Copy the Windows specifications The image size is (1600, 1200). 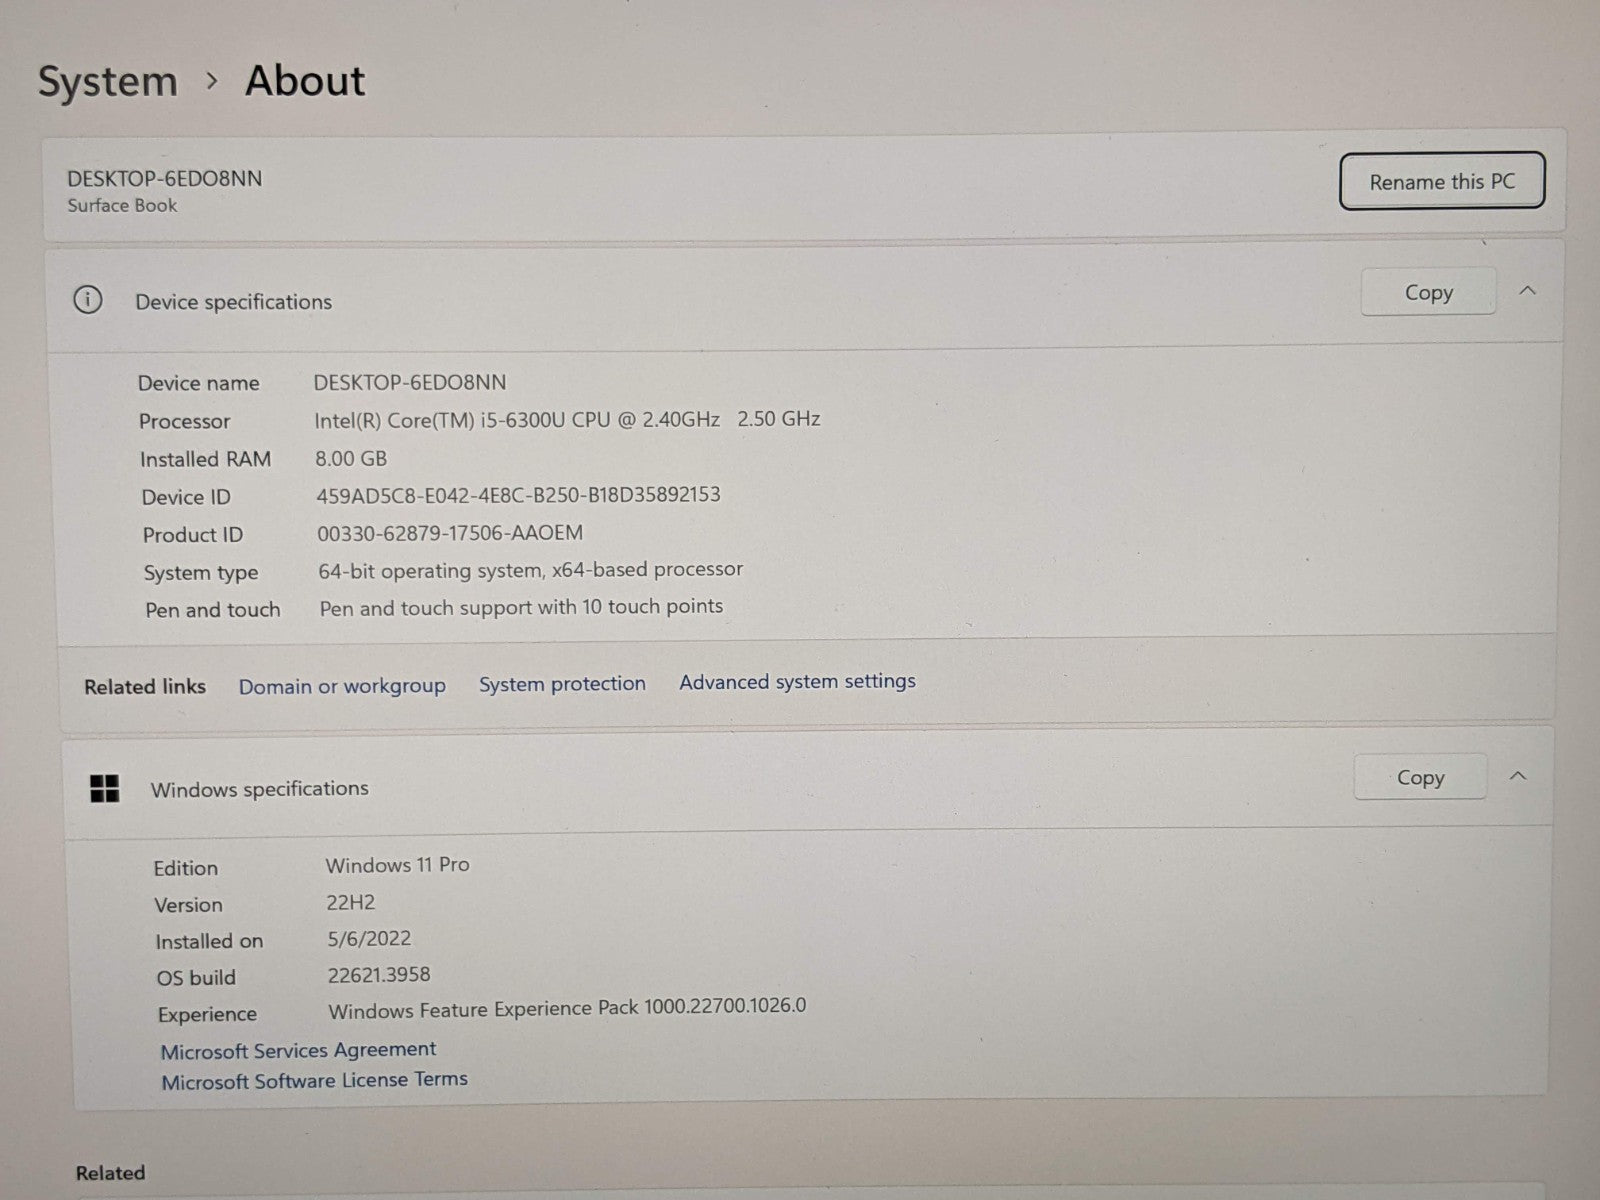1420,777
